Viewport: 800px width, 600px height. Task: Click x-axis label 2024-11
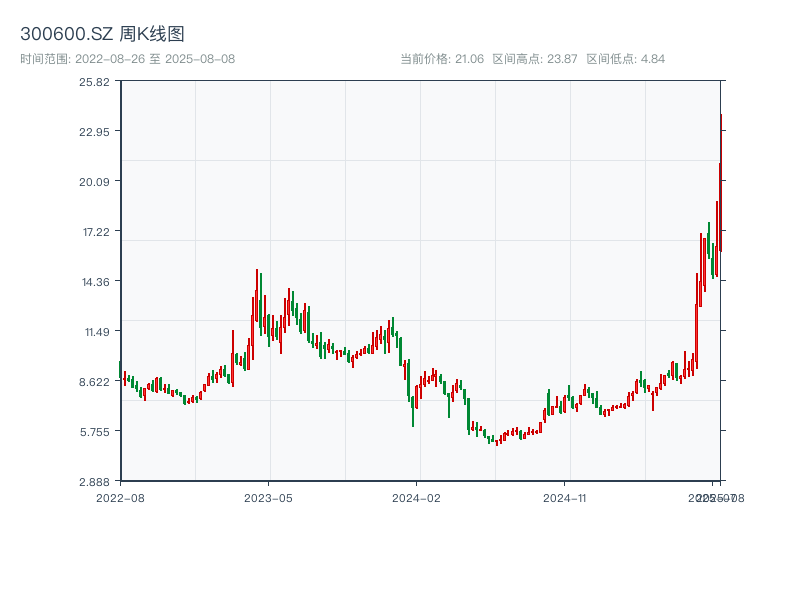(x=564, y=498)
